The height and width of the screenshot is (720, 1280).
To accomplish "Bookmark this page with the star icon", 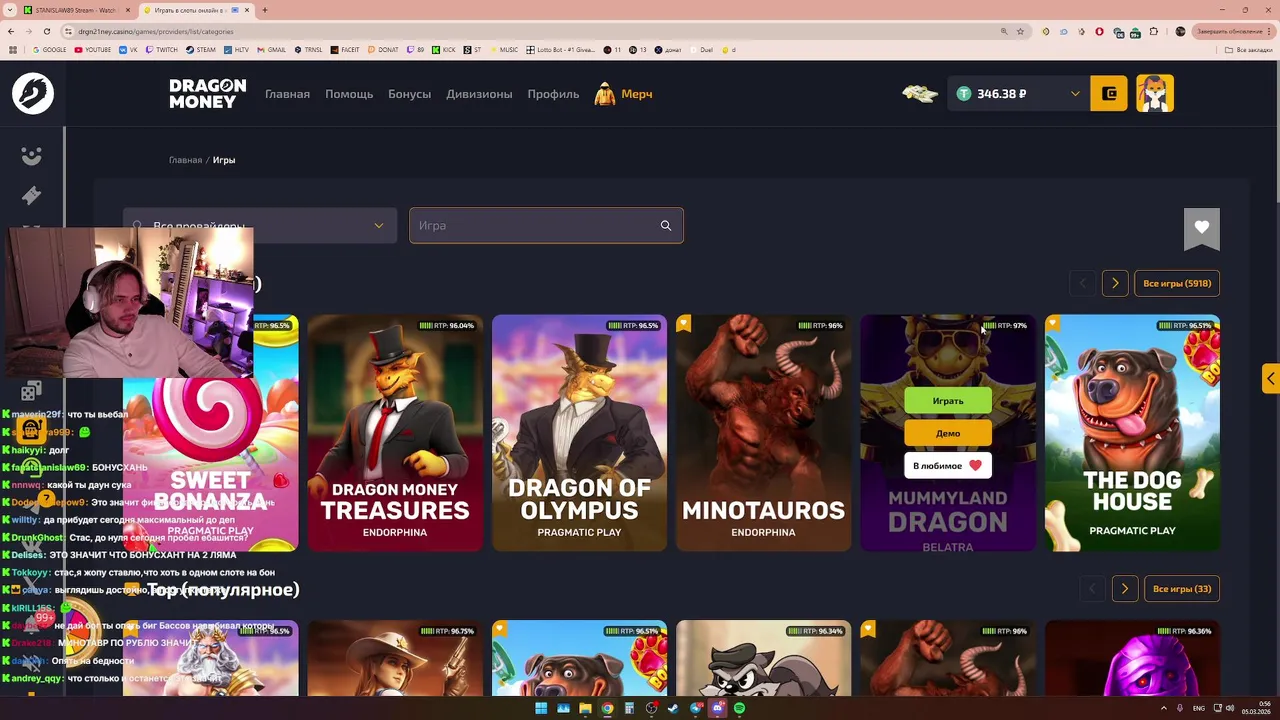I will tap(1020, 31).
